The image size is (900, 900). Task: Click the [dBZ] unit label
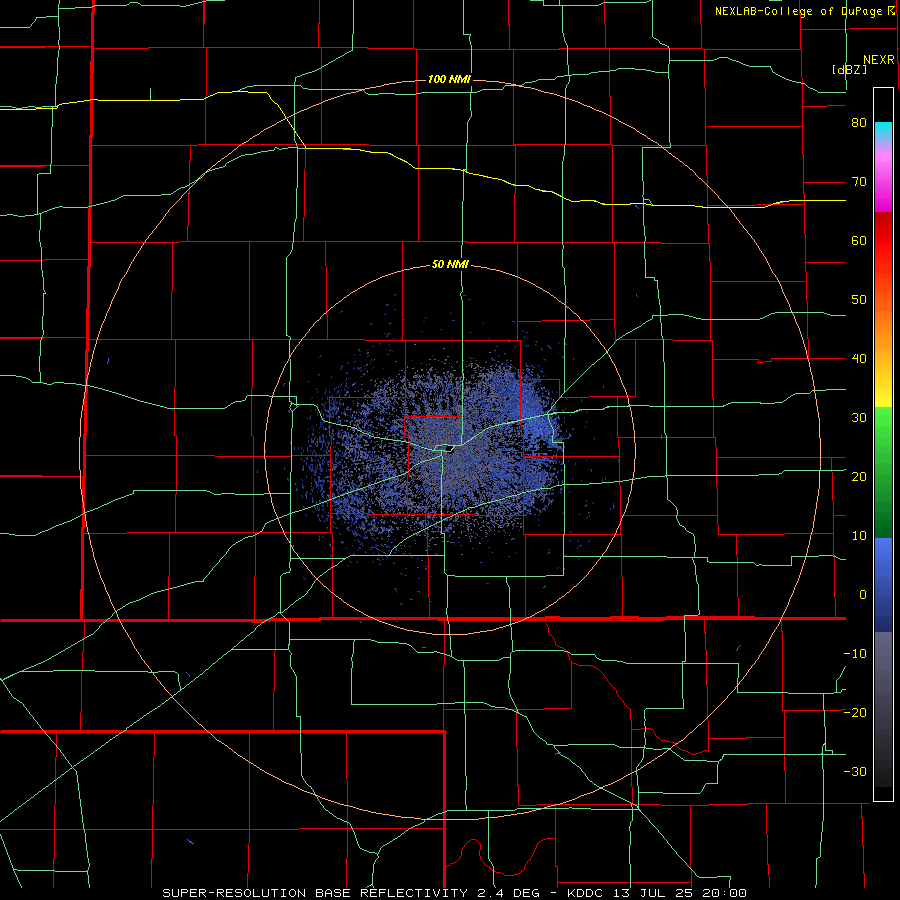tap(849, 69)
